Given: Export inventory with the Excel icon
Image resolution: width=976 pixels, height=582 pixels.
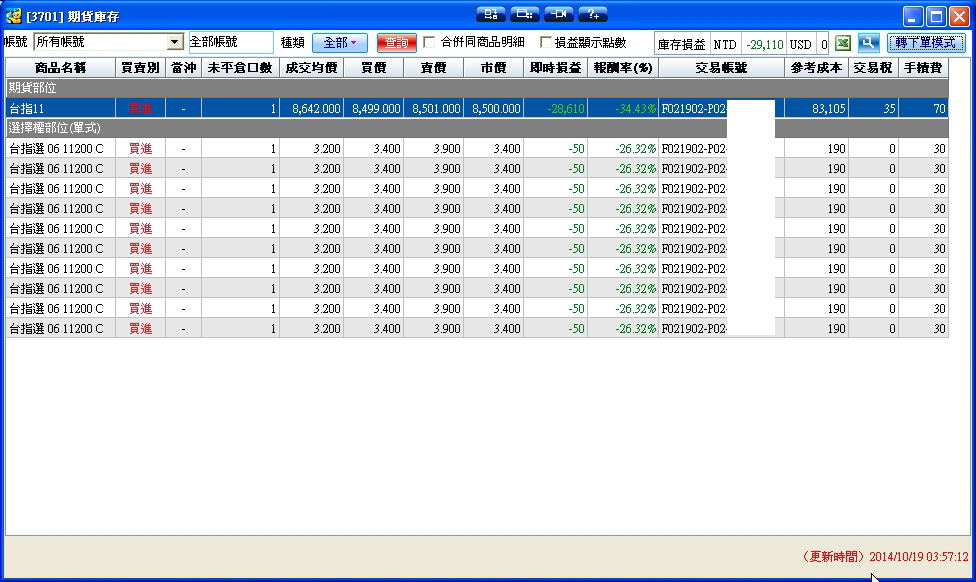Looking at the screenshot, I should 843,43.
